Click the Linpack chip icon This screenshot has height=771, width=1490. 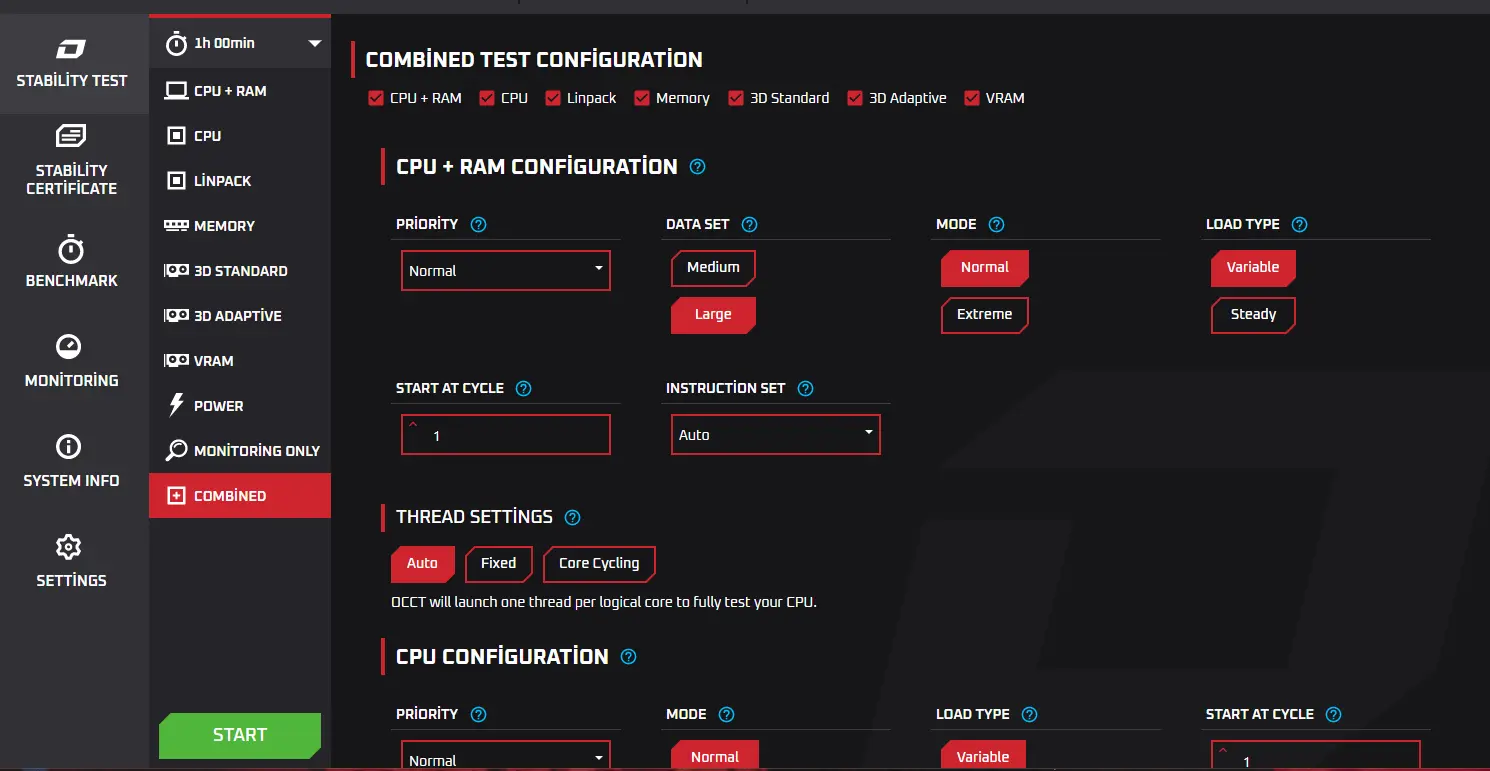(x=176, y=180)
